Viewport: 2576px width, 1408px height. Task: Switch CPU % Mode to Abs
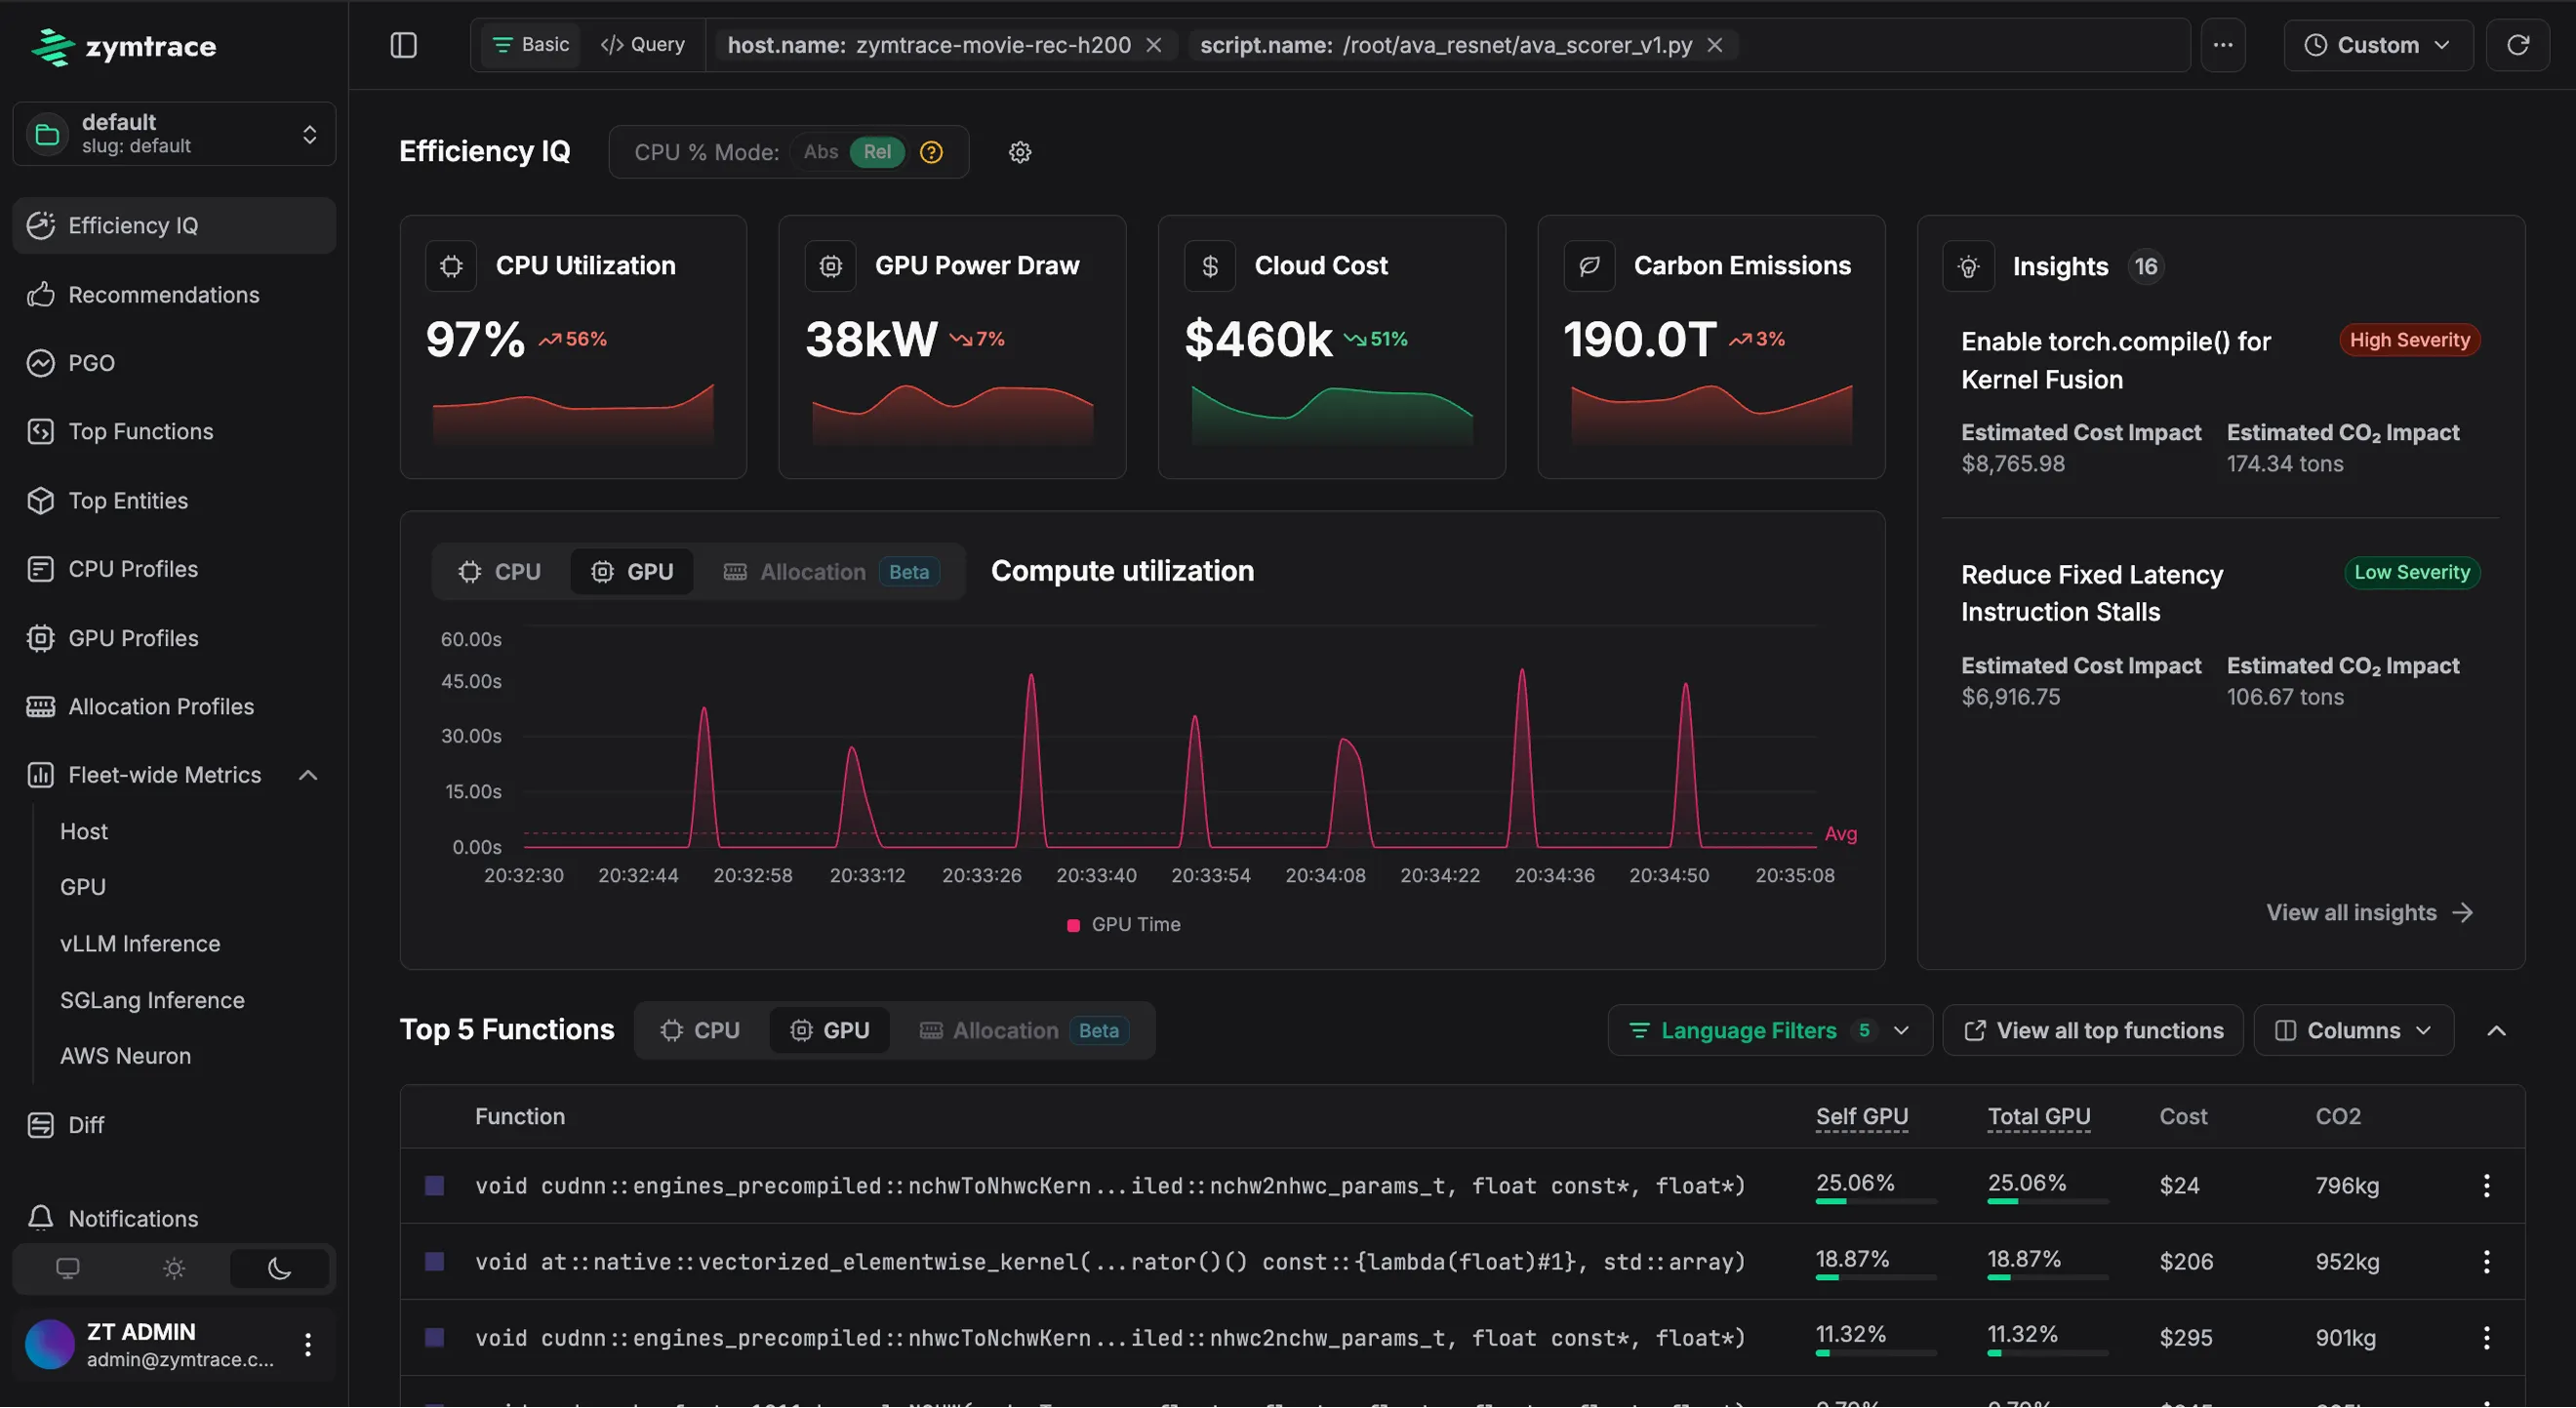pyautogui.click(x=820, y=152)
